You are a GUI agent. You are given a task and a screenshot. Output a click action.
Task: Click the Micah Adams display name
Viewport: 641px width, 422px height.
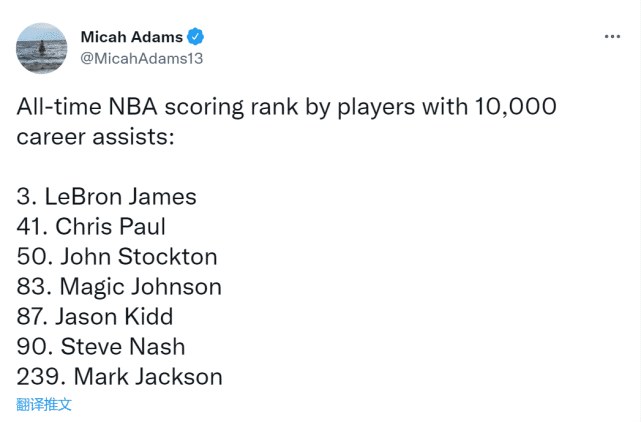pyautogui.click(x=131, y=37)
